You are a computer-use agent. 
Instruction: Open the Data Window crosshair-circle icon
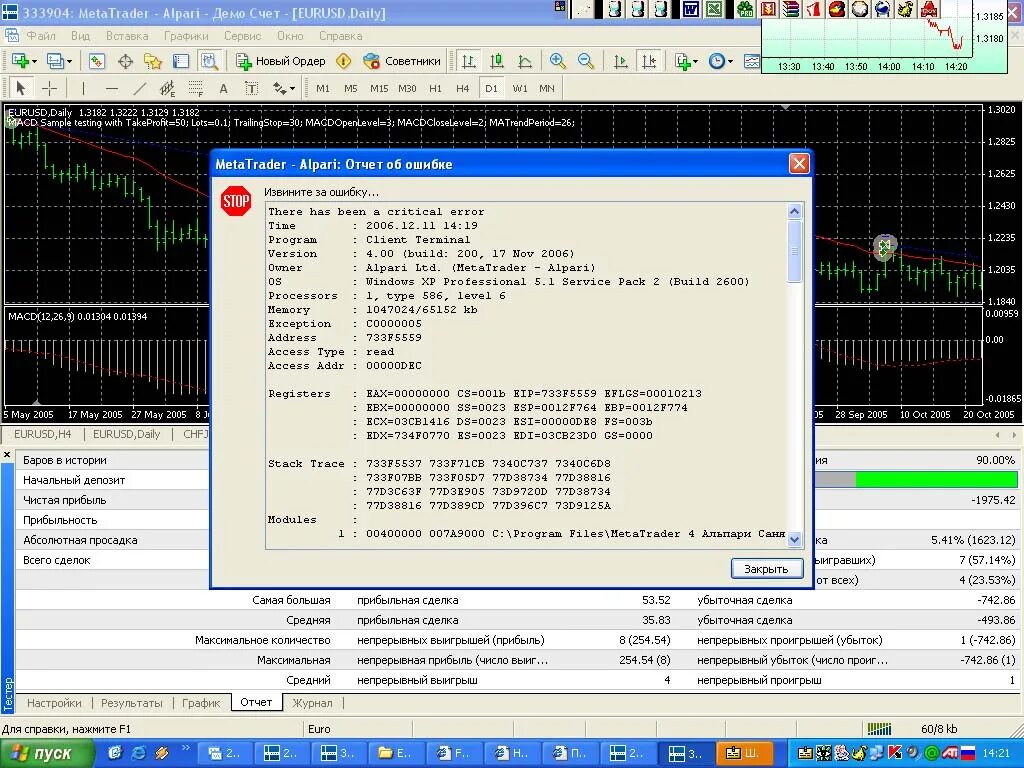click(x=125, y=61)
